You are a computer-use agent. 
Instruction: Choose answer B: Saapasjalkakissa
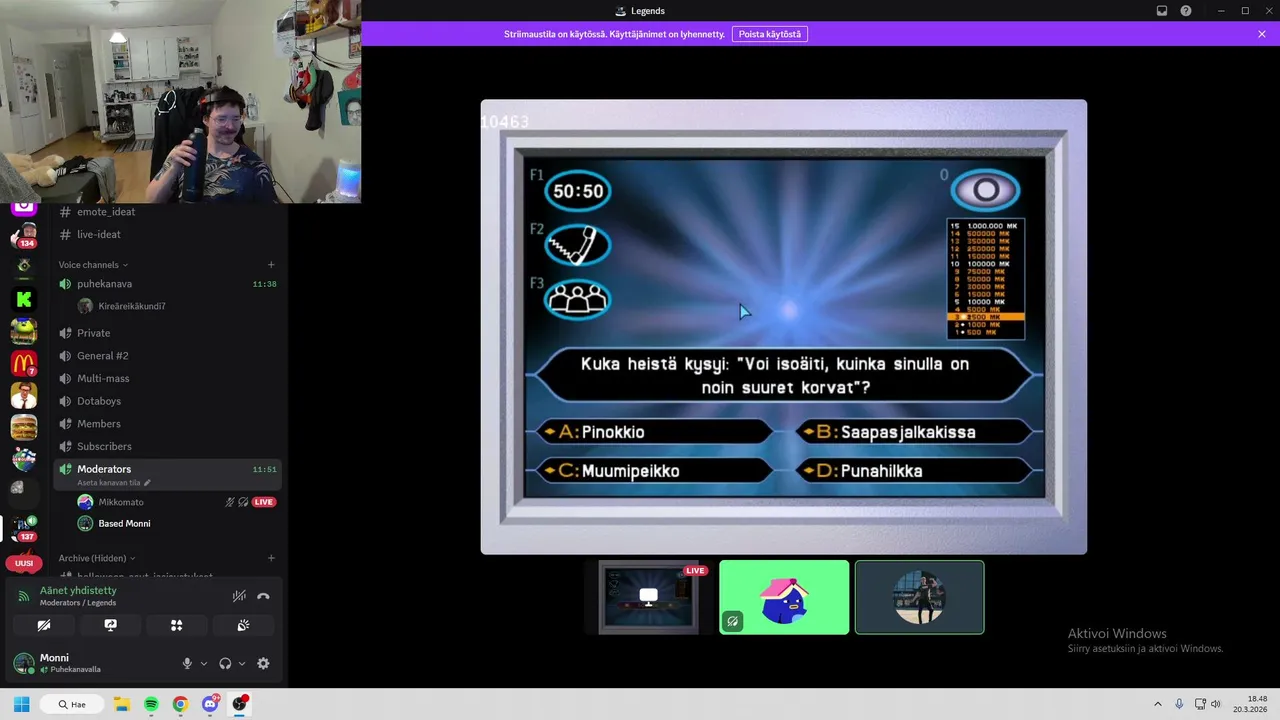(913, 432)
